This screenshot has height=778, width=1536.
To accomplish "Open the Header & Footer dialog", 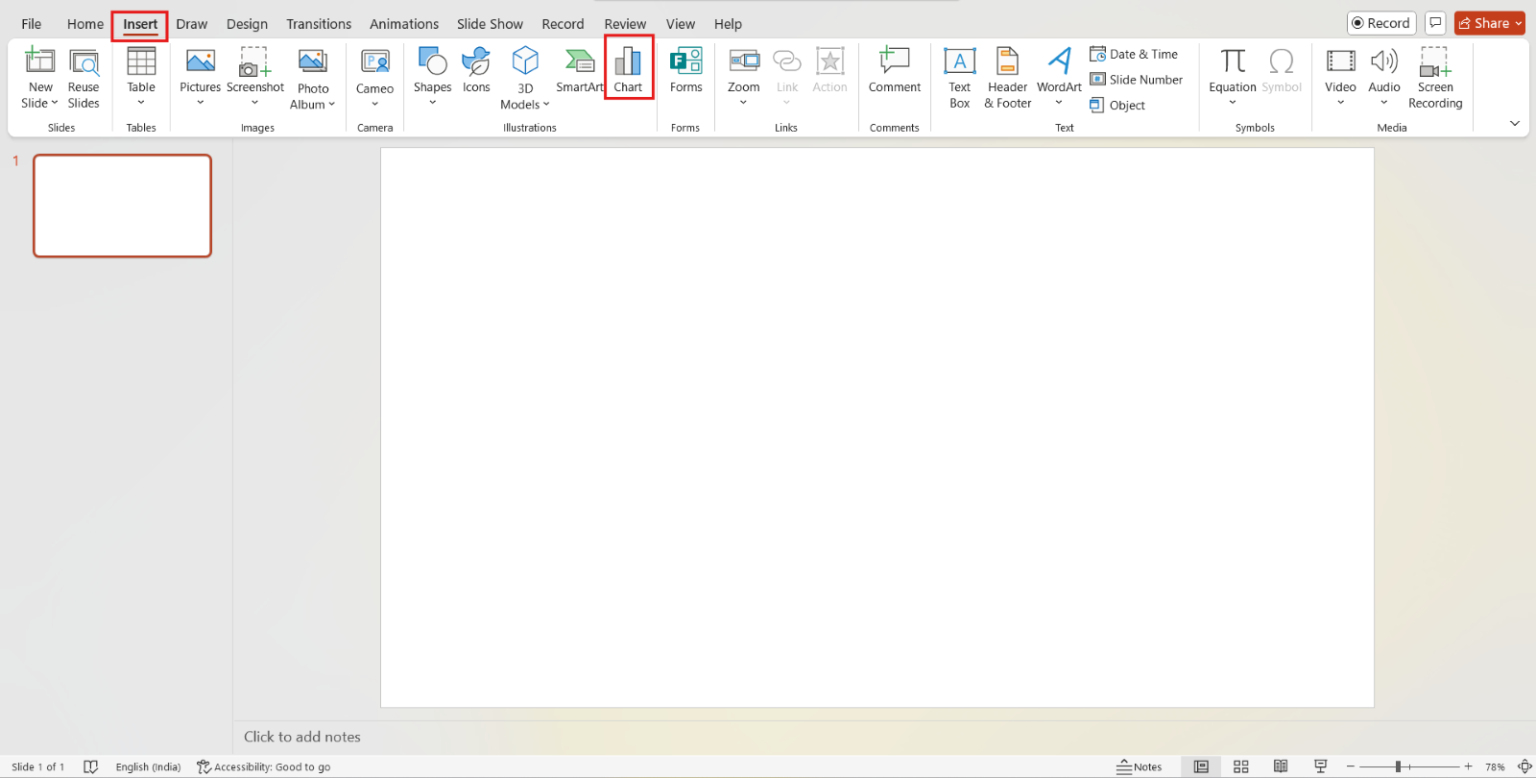I will pos(1006,75).
